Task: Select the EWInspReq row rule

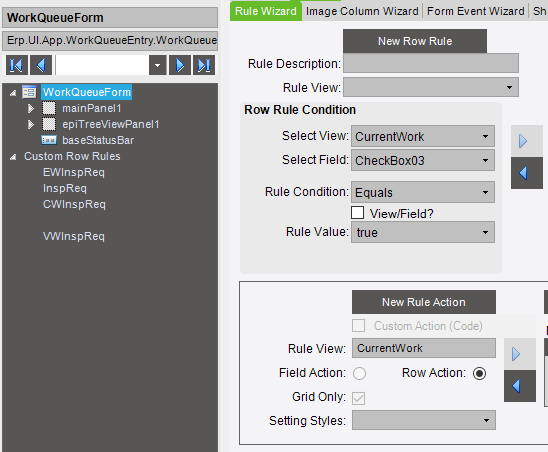Action: tap(74, 172)
